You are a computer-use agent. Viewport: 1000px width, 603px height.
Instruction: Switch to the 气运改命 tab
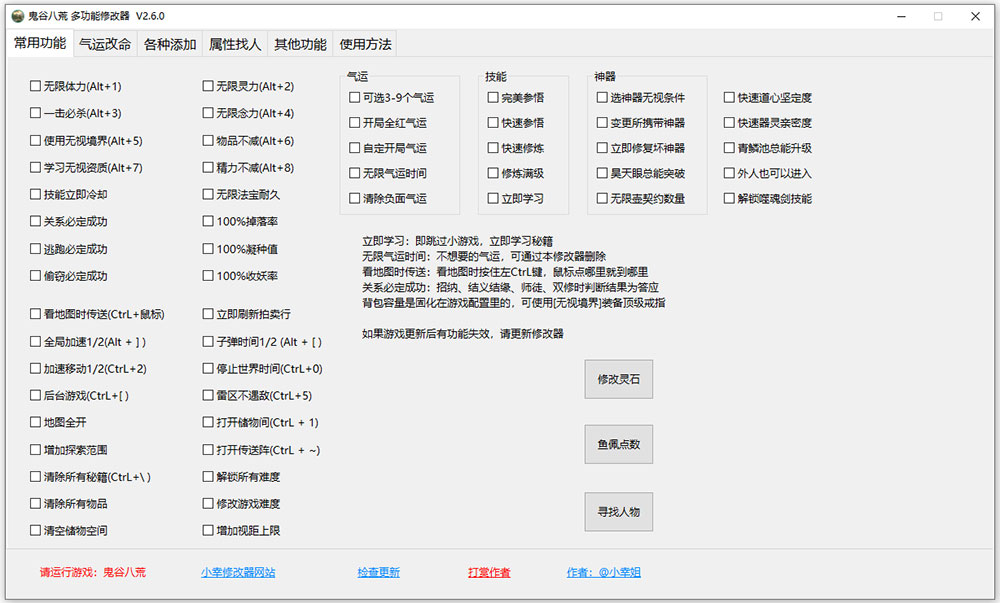[x=105, y=44]
